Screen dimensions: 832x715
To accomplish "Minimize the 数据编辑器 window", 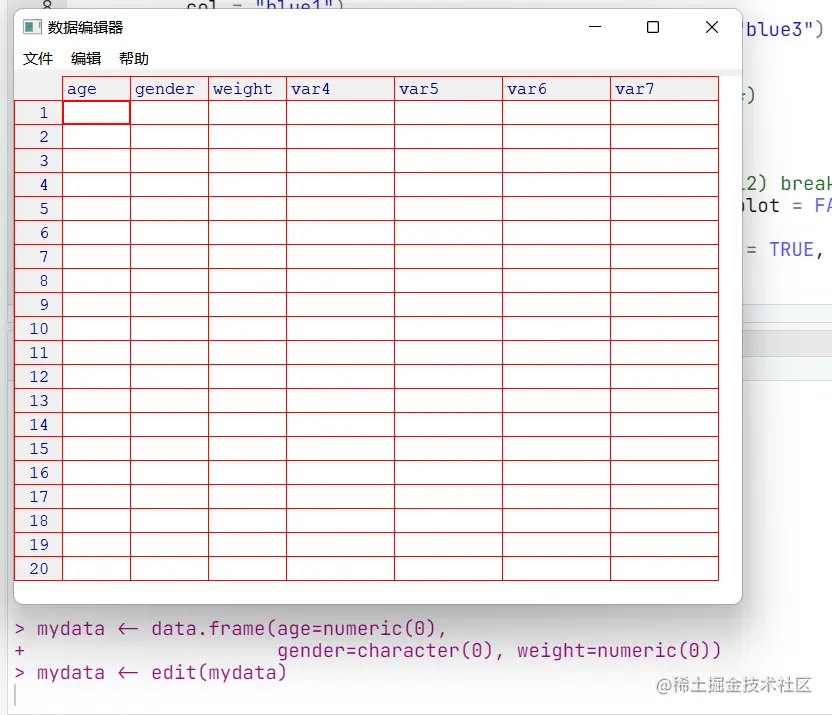I will coord(595,27).
